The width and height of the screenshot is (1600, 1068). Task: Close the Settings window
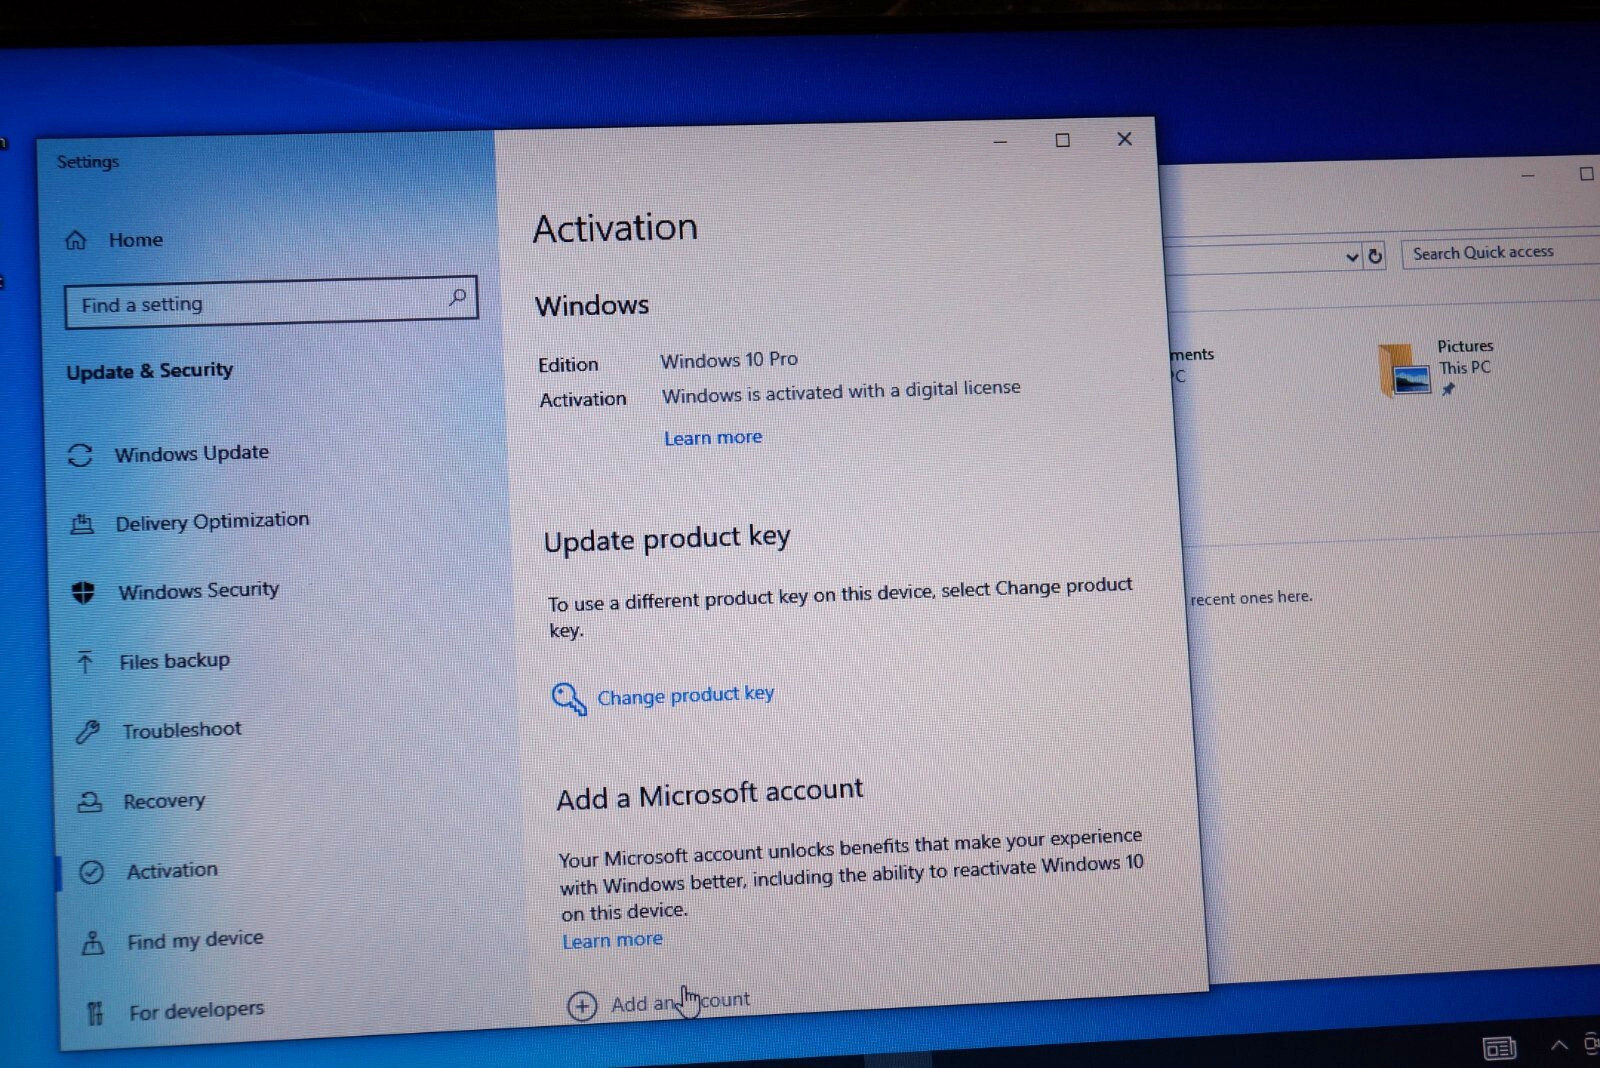click(1124, 139)
